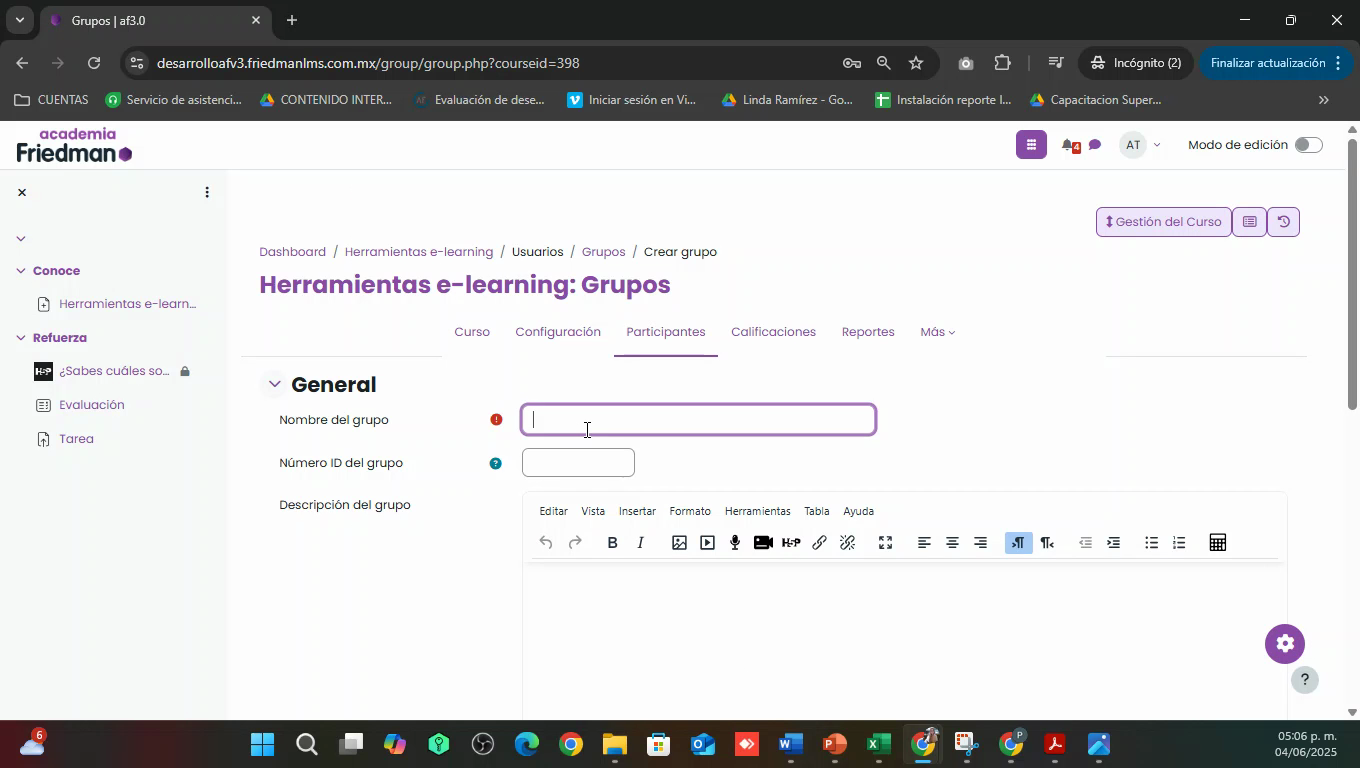Open the Más dropdown tab

tap(937, 332)
